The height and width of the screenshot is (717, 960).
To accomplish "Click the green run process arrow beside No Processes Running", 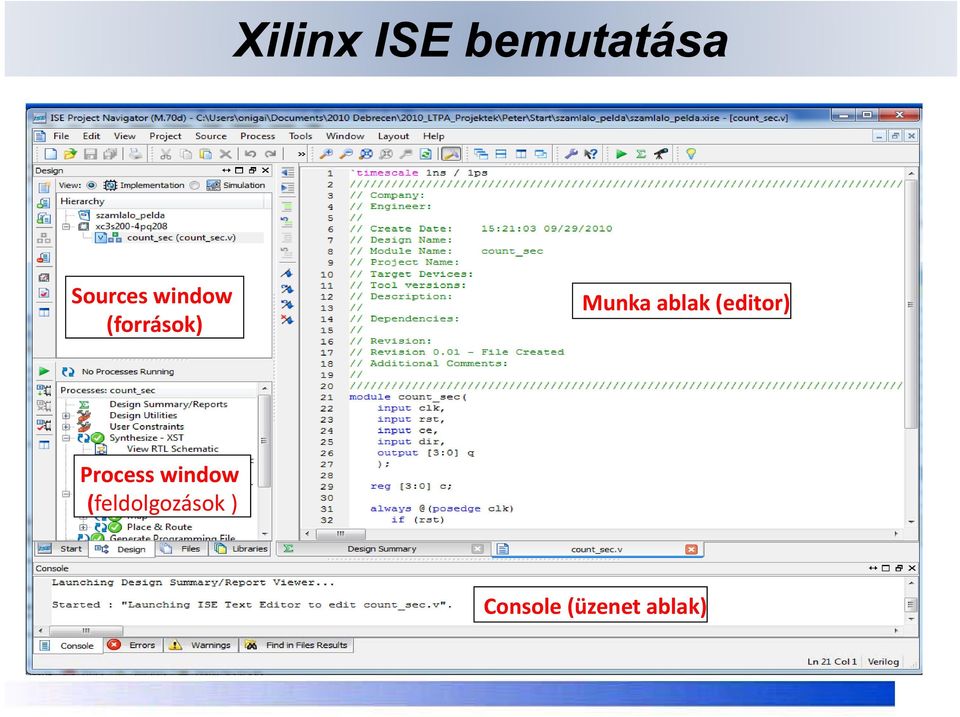I will (x=43, y=371).
